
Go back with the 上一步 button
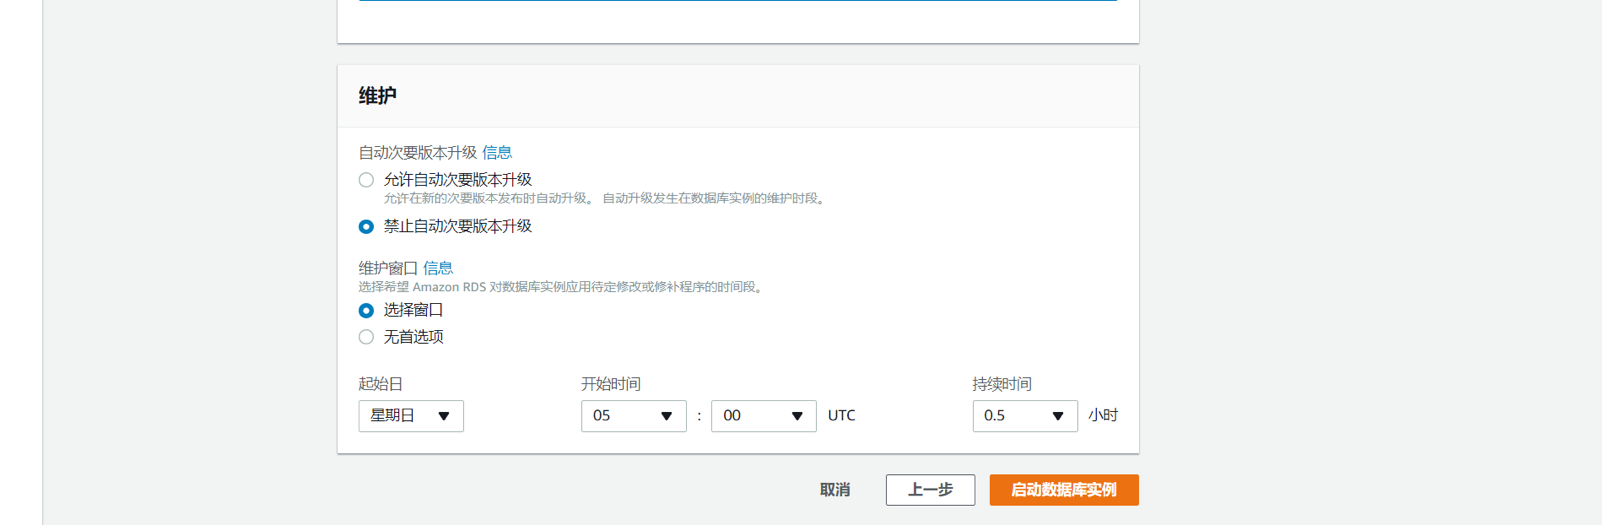930,490
